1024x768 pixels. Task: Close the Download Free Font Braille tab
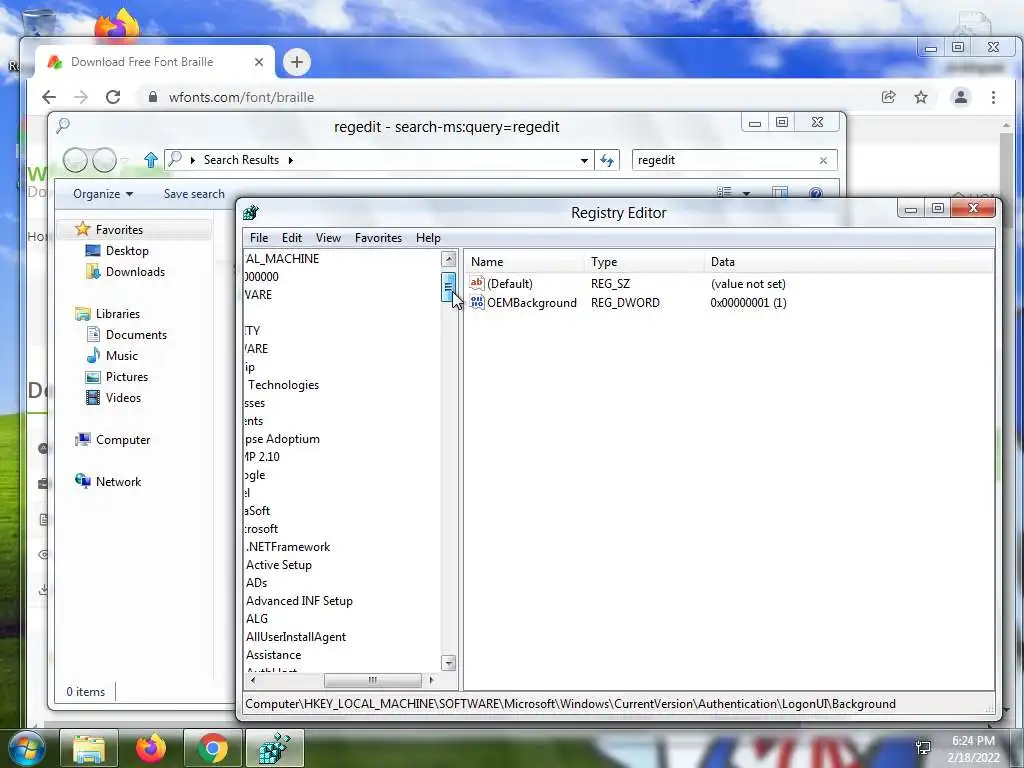point(259,62)
